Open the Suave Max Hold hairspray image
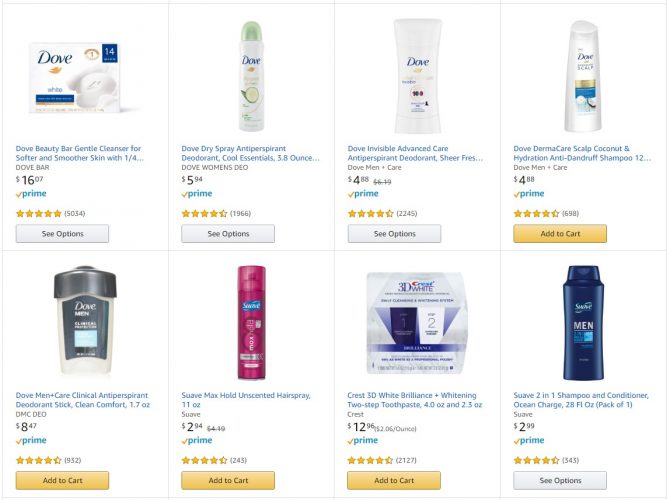670x500 pixels. click(x=252, y=323)
